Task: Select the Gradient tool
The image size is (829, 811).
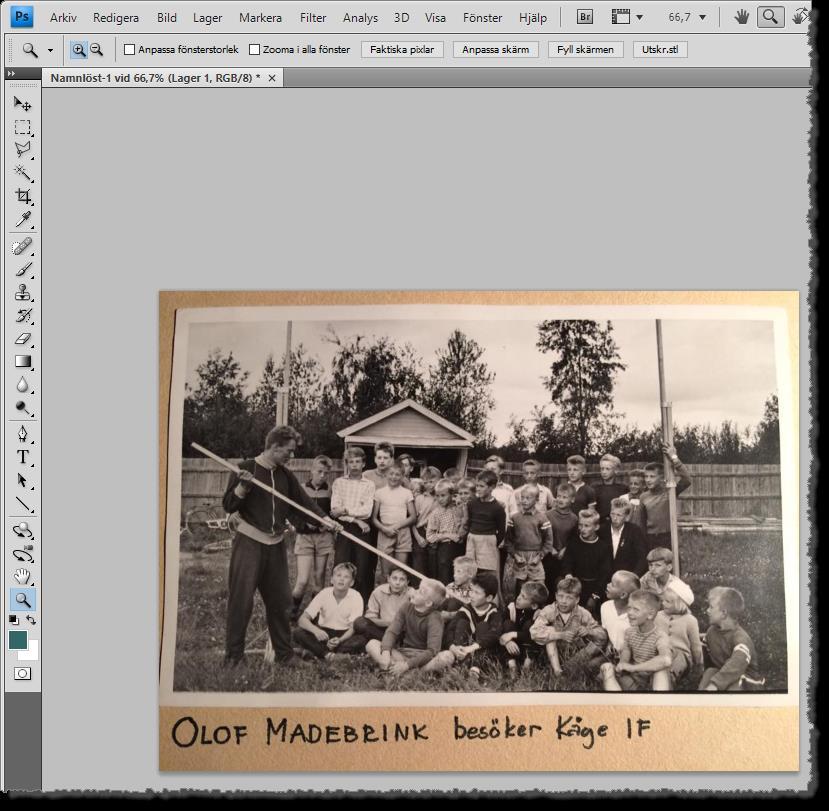Action: [22, 362]
